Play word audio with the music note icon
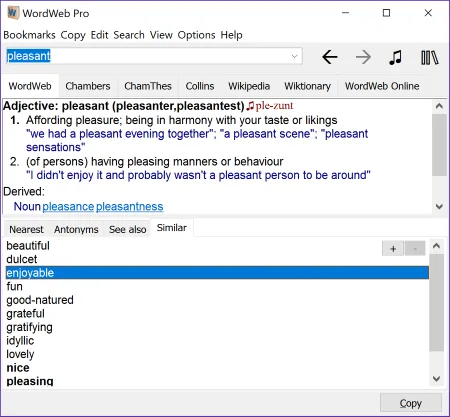Screen dimensions: 450x417 point(395,57)
